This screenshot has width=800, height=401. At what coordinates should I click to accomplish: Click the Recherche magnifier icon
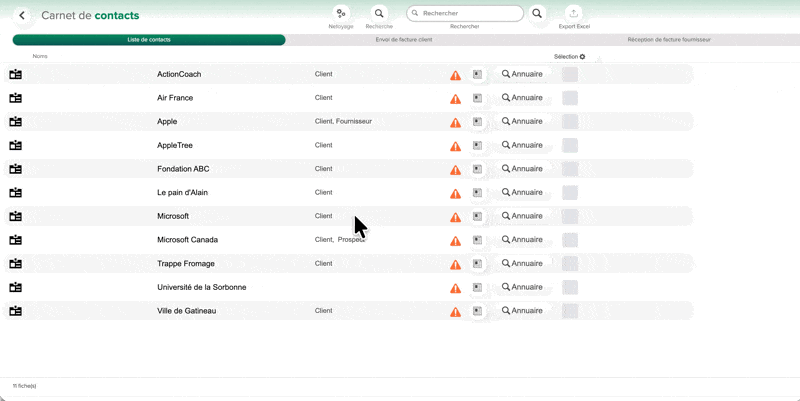[379, 14]
